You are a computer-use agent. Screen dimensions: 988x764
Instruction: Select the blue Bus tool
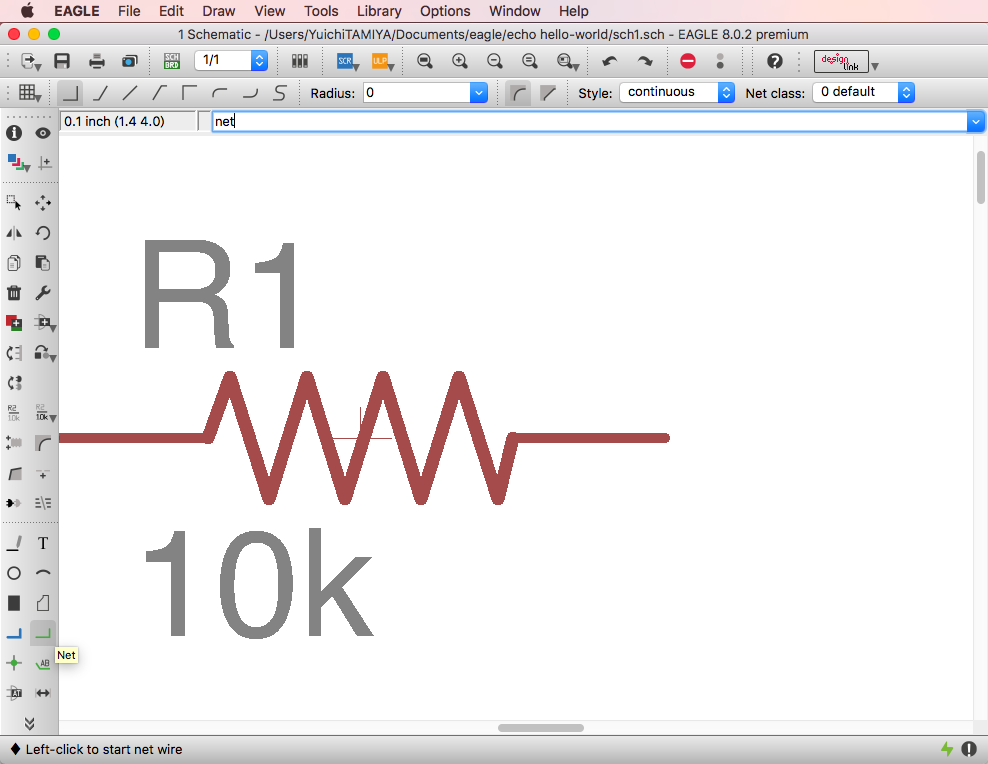click(14, 634)
